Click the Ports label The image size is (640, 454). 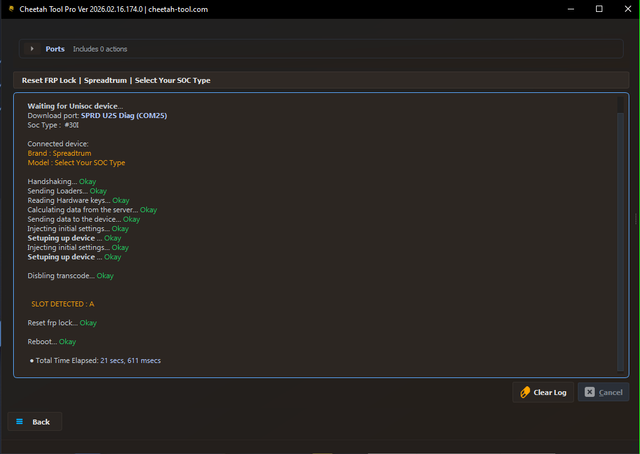(x=55, y=49)
